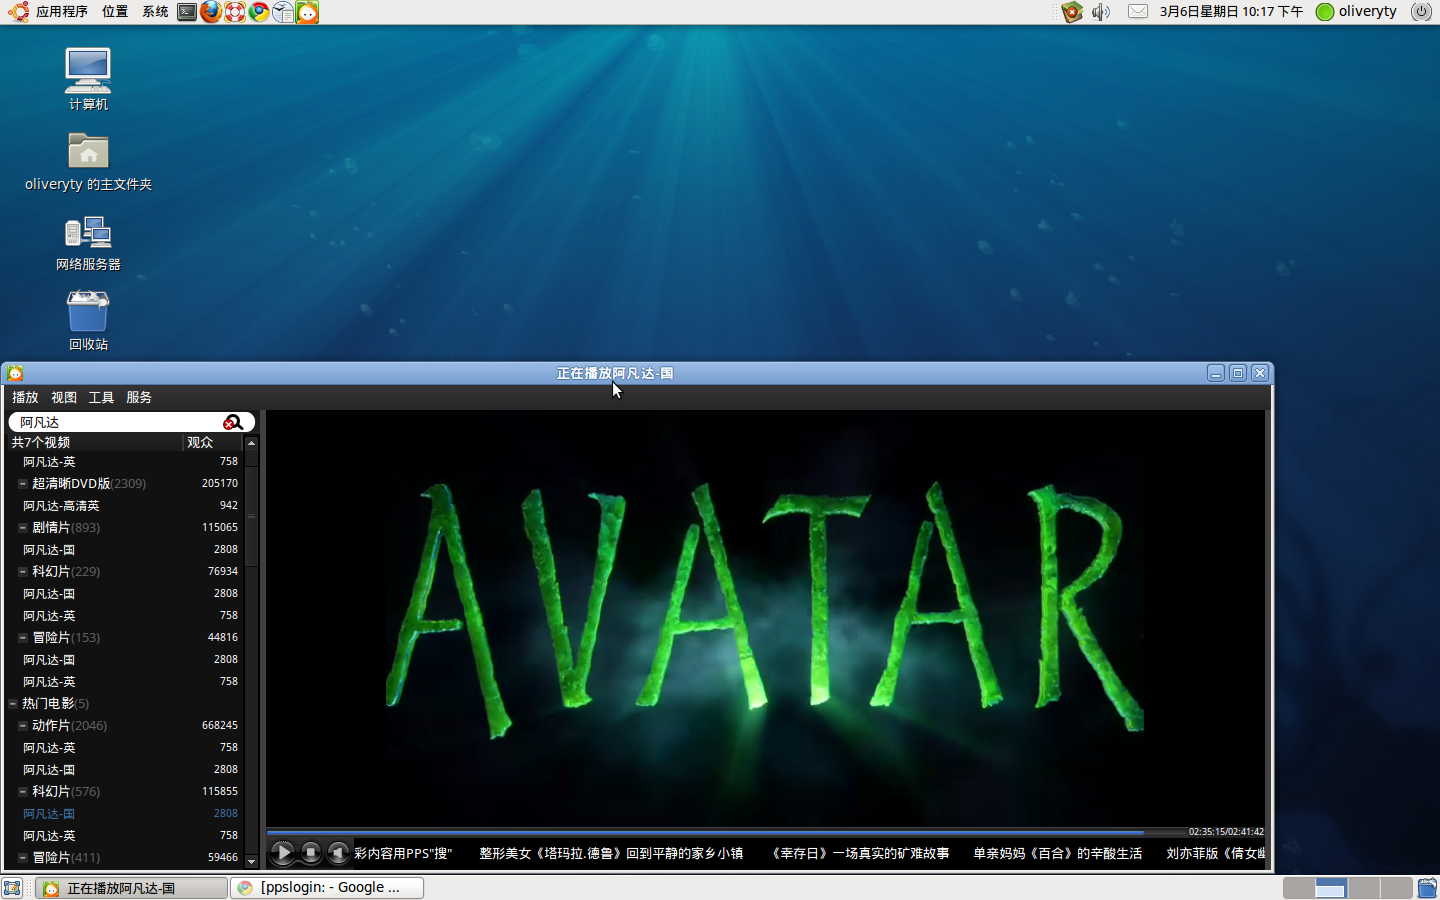This screenshot has width=1440, height=900.
Task: Click the play button in player controls
Action: (x=283, y=853)
